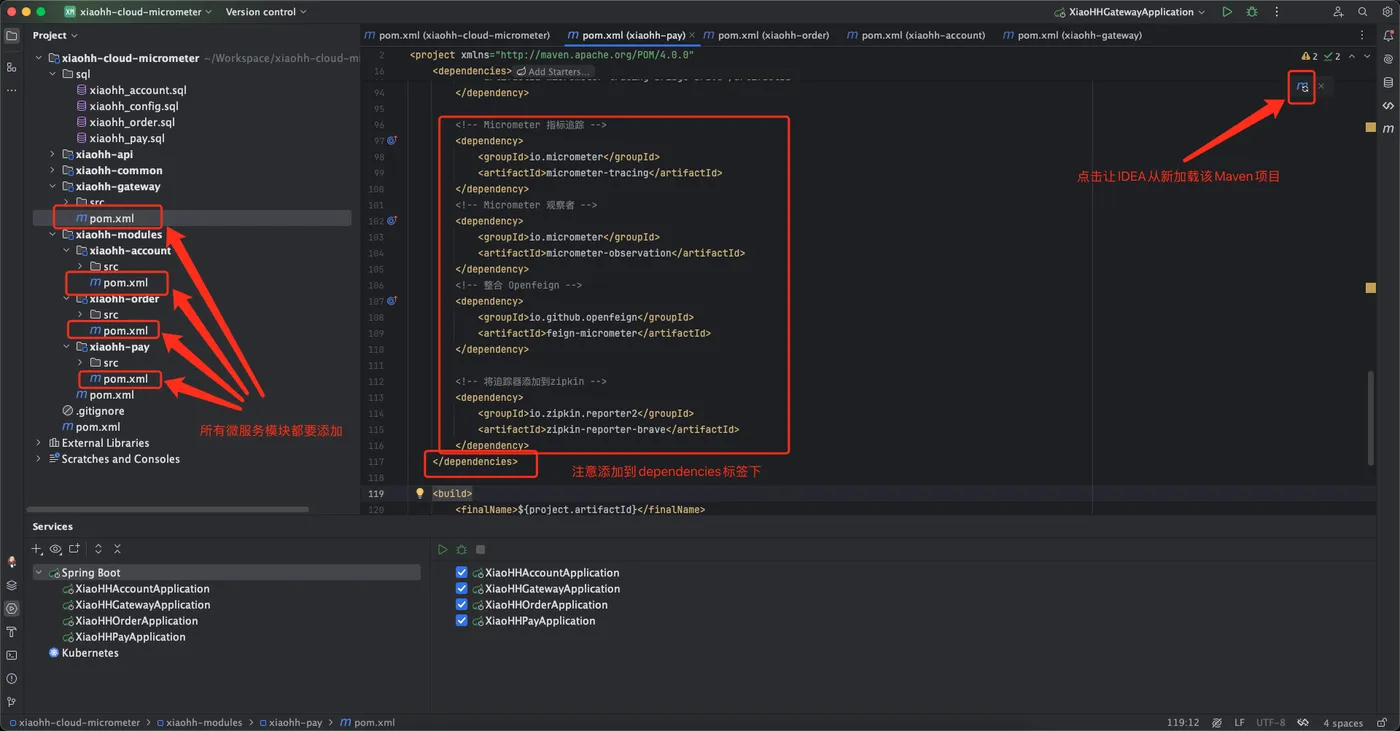Image resolution: width=1400 pixels, height=731 pixels.
Task: Open the more actions menu beside Debug
Action: 1277,12
